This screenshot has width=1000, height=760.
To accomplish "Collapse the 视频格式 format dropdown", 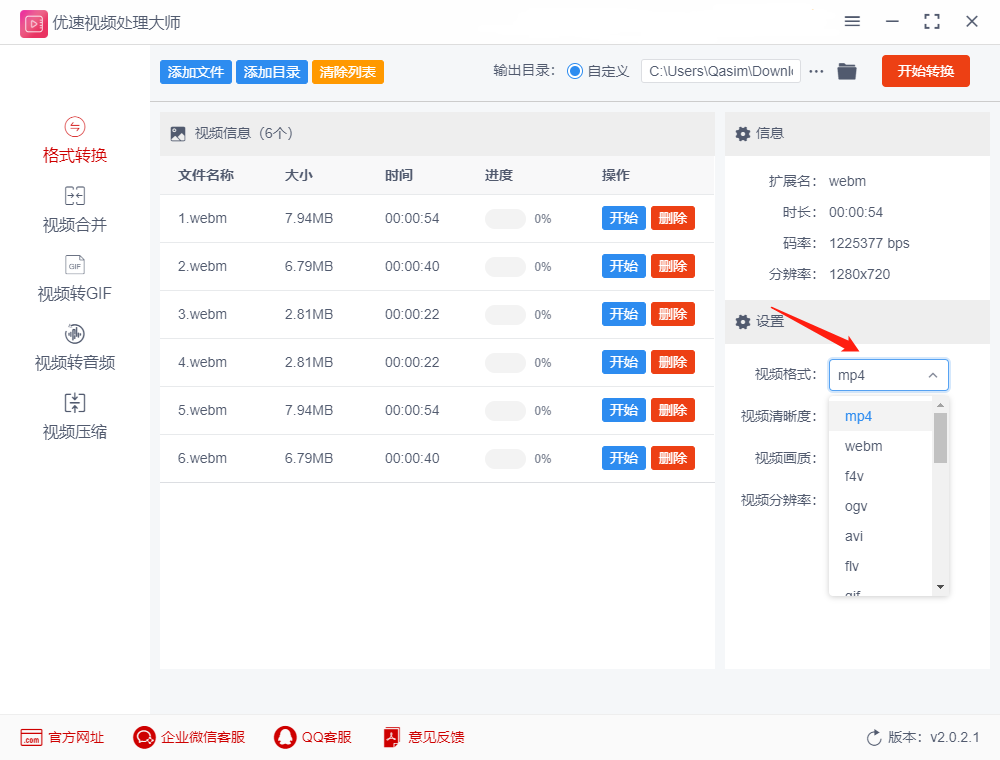I will 932,374.
